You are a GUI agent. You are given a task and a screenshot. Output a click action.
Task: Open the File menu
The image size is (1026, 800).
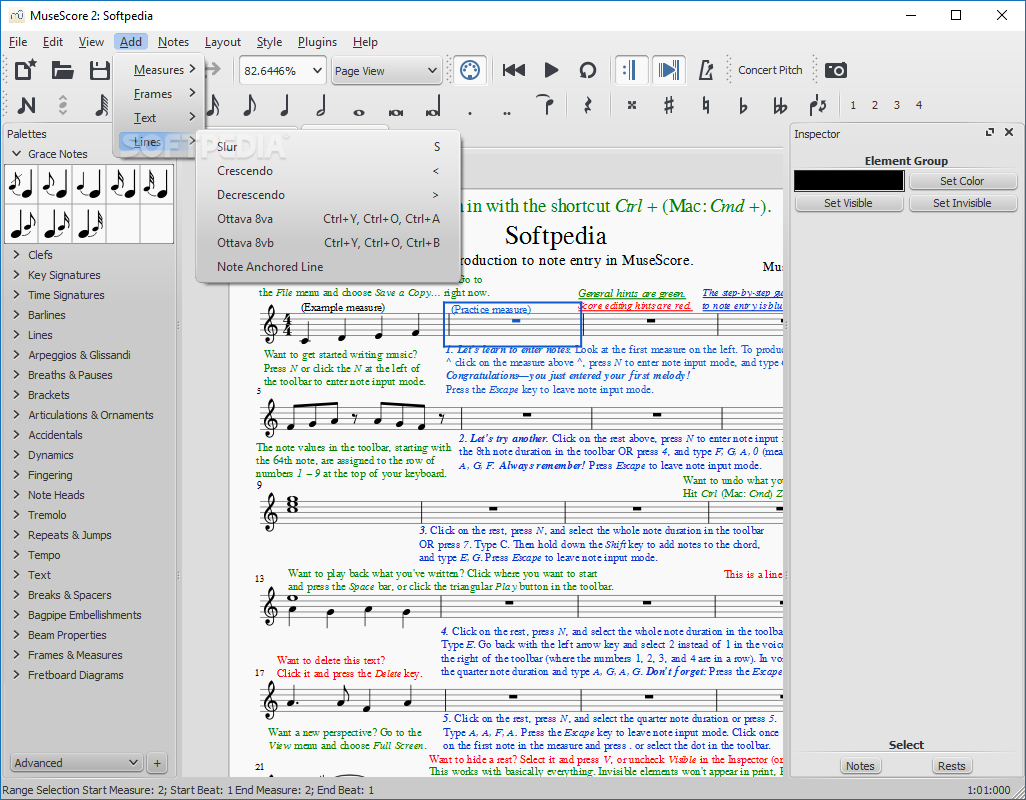18,42
